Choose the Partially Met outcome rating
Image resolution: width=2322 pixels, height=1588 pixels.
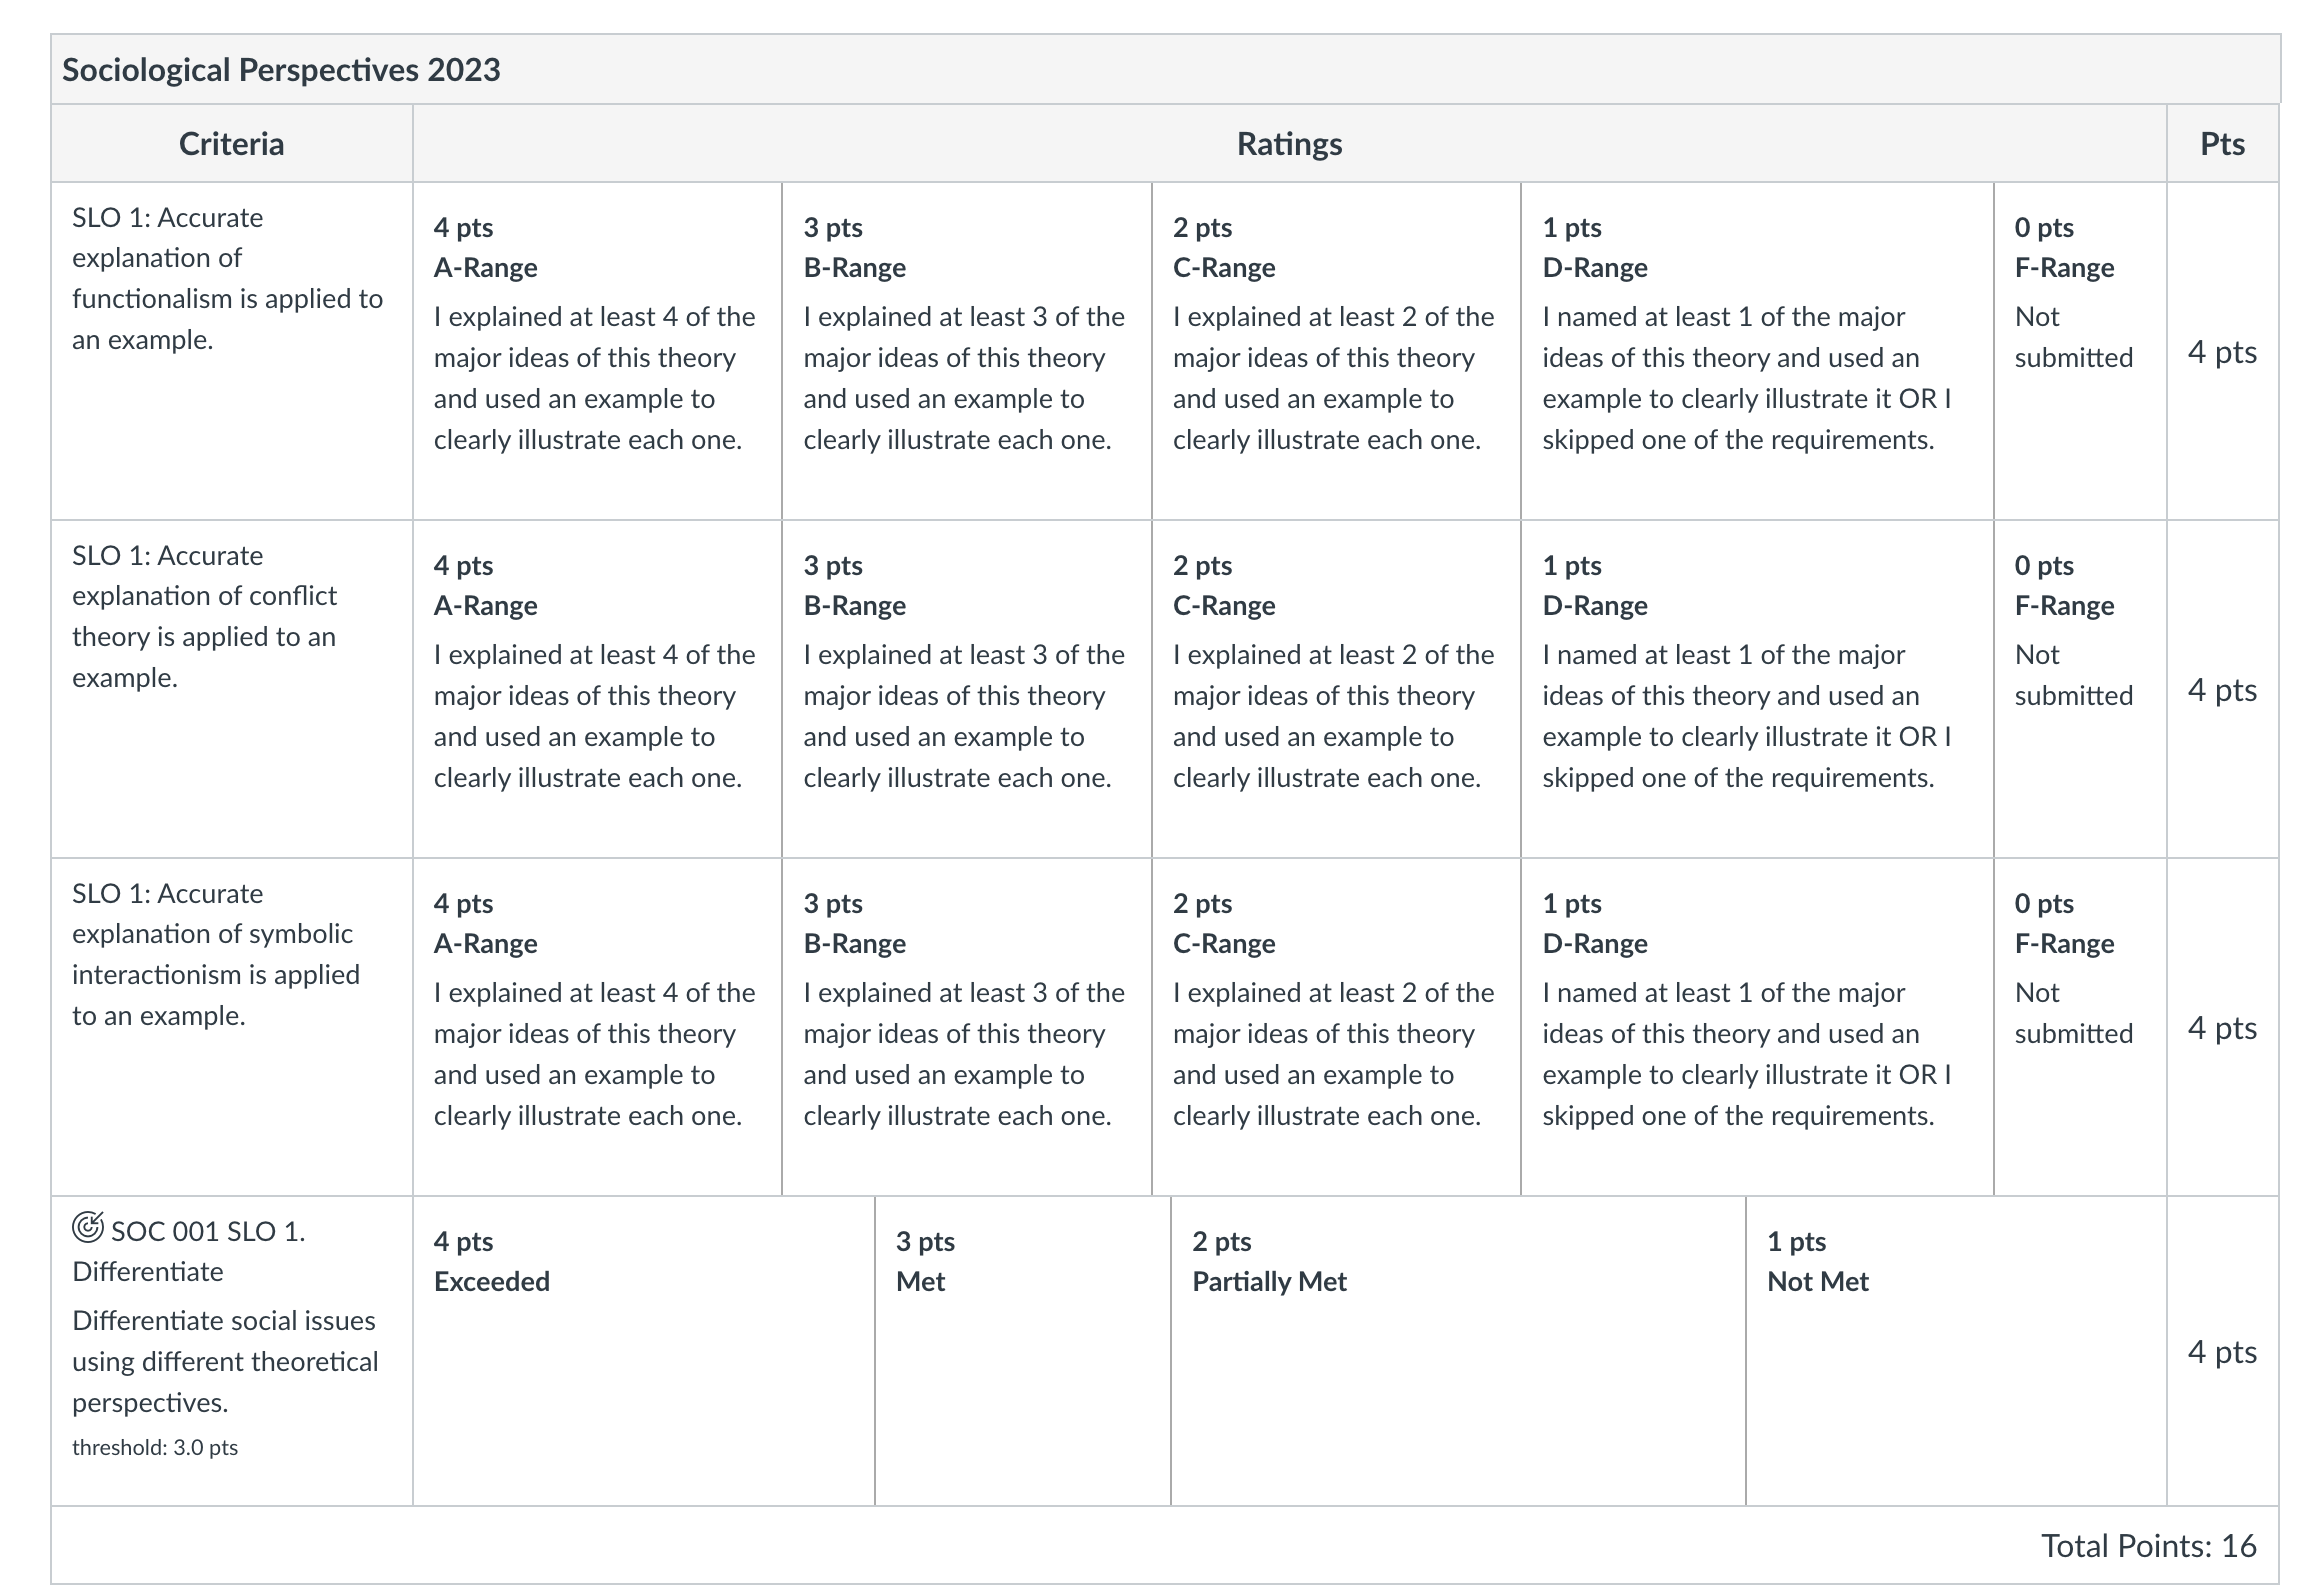(1458, 1351)
